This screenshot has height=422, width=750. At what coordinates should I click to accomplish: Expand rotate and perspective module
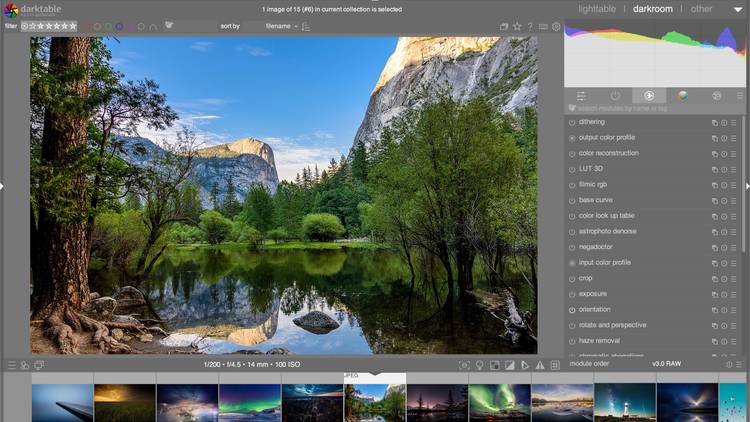(612, 325)
